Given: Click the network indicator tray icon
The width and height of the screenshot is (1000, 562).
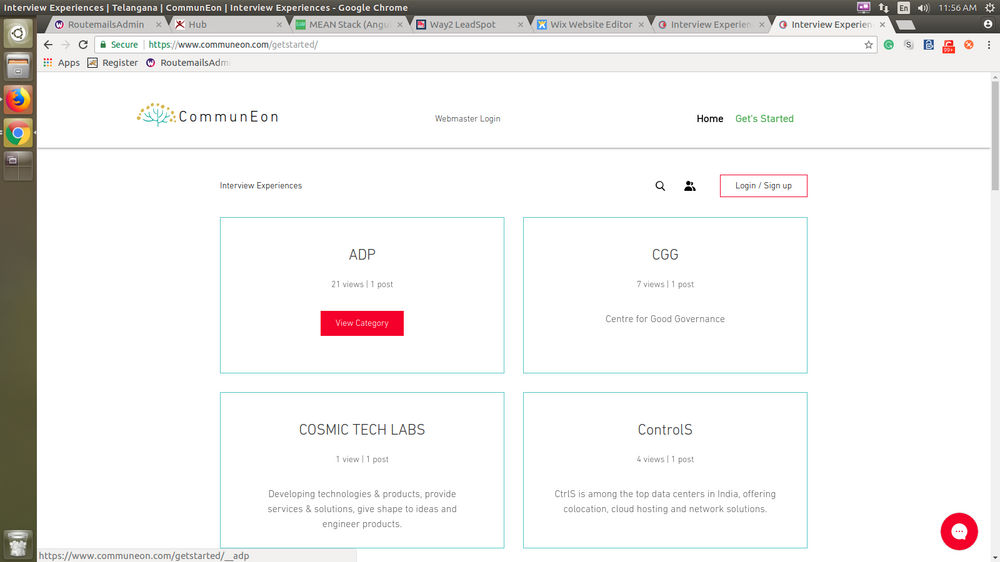Looking at the screenshot, I should [883, 8].
